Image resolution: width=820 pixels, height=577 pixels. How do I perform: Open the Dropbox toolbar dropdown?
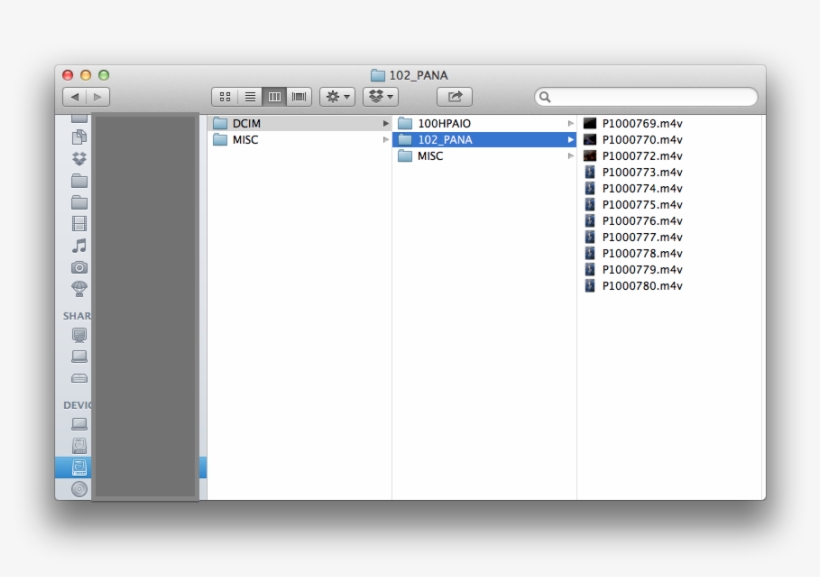pos(378,96)
